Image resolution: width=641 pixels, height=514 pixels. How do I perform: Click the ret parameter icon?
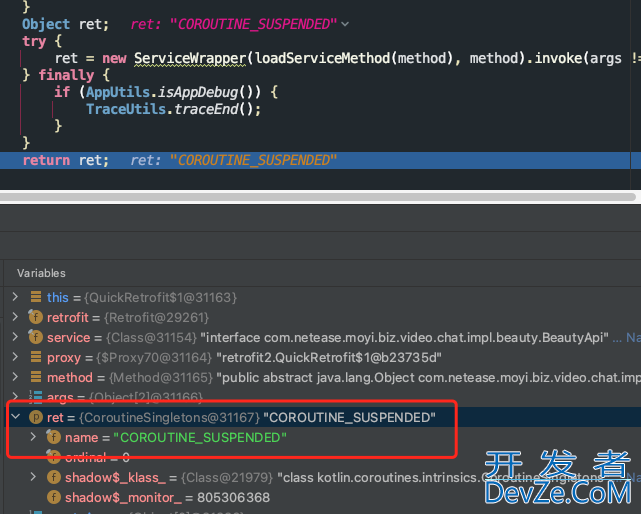click(36, 417)
